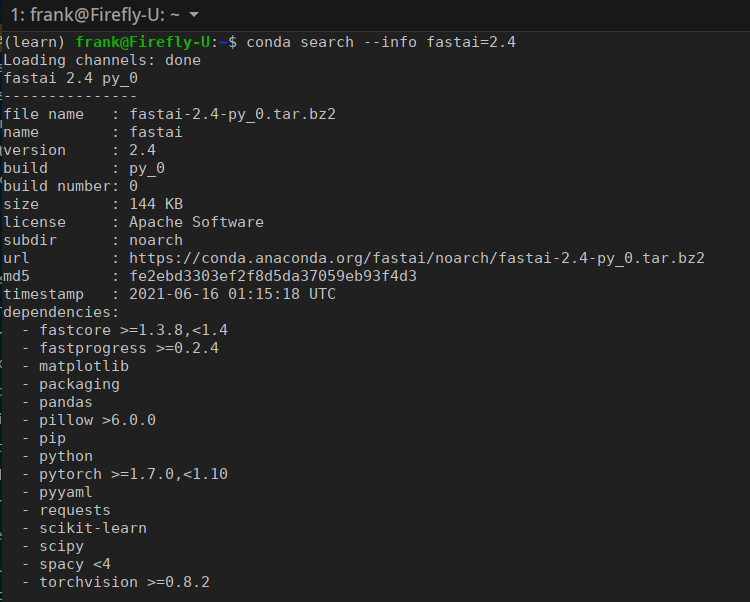Screen dimensions: 750x602
Task: Click the pillow >6.0.0 dependency entry
Action: [x=98, y=420]
